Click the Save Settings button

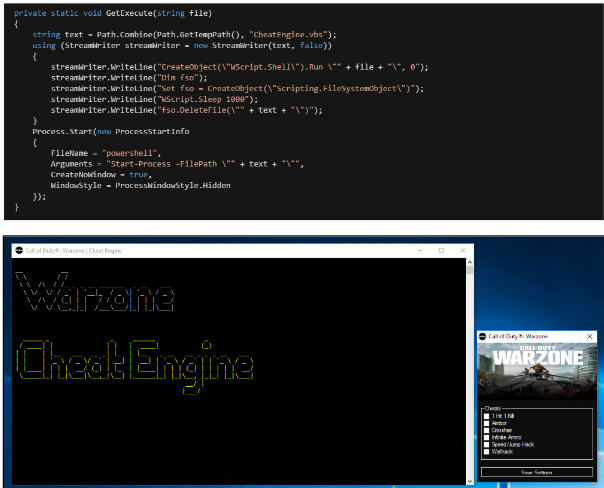(537, 472)
